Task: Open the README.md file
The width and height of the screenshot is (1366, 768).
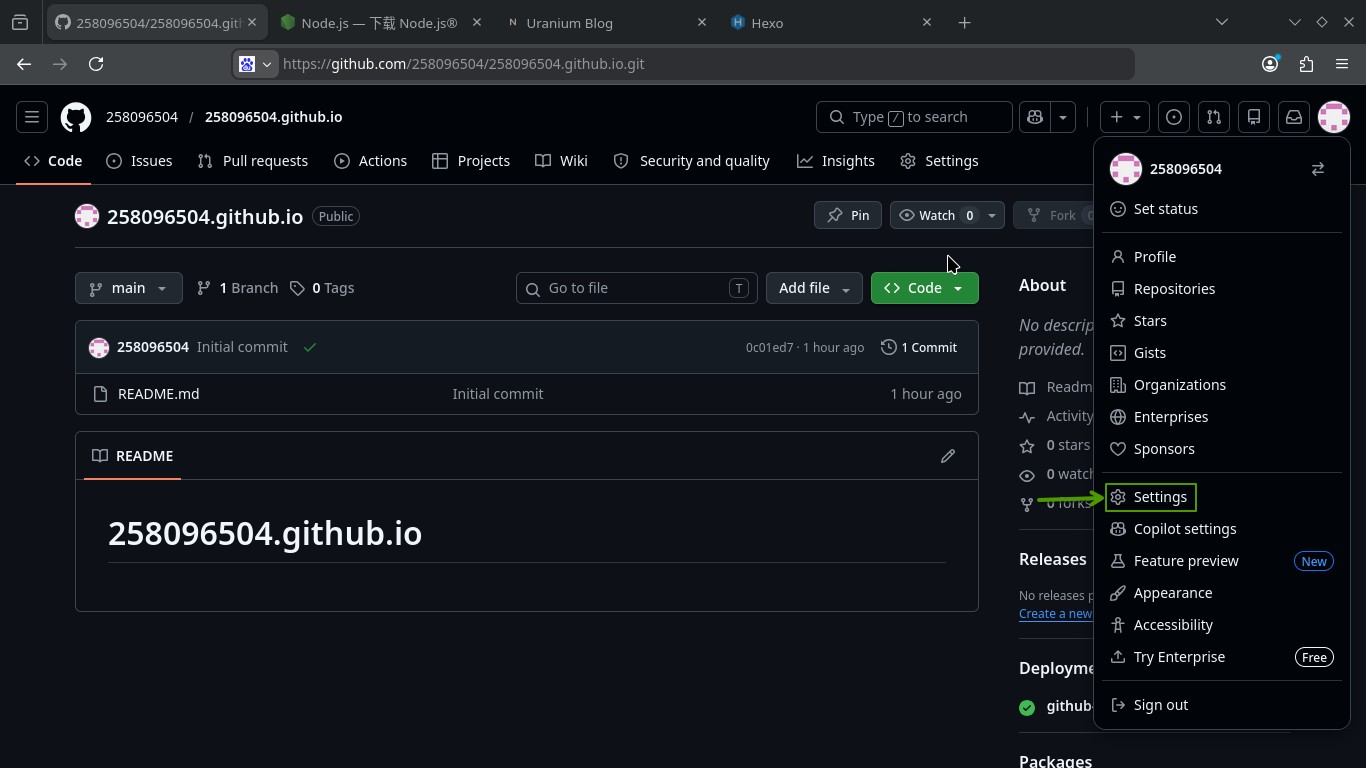Action: pos(158,394)
